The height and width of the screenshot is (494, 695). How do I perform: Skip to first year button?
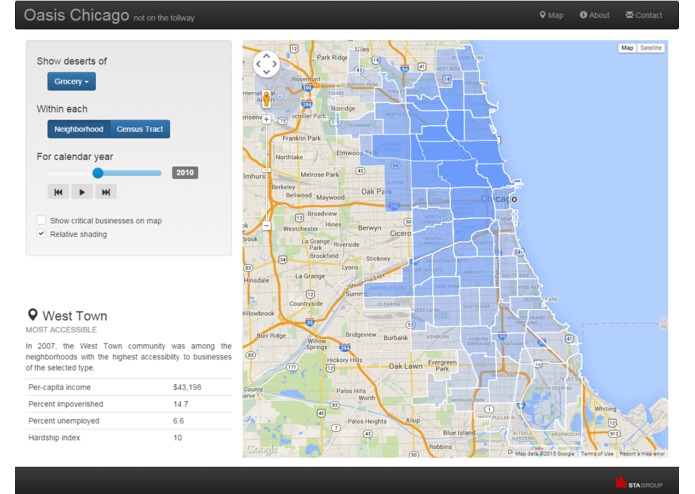pos(58,192)
